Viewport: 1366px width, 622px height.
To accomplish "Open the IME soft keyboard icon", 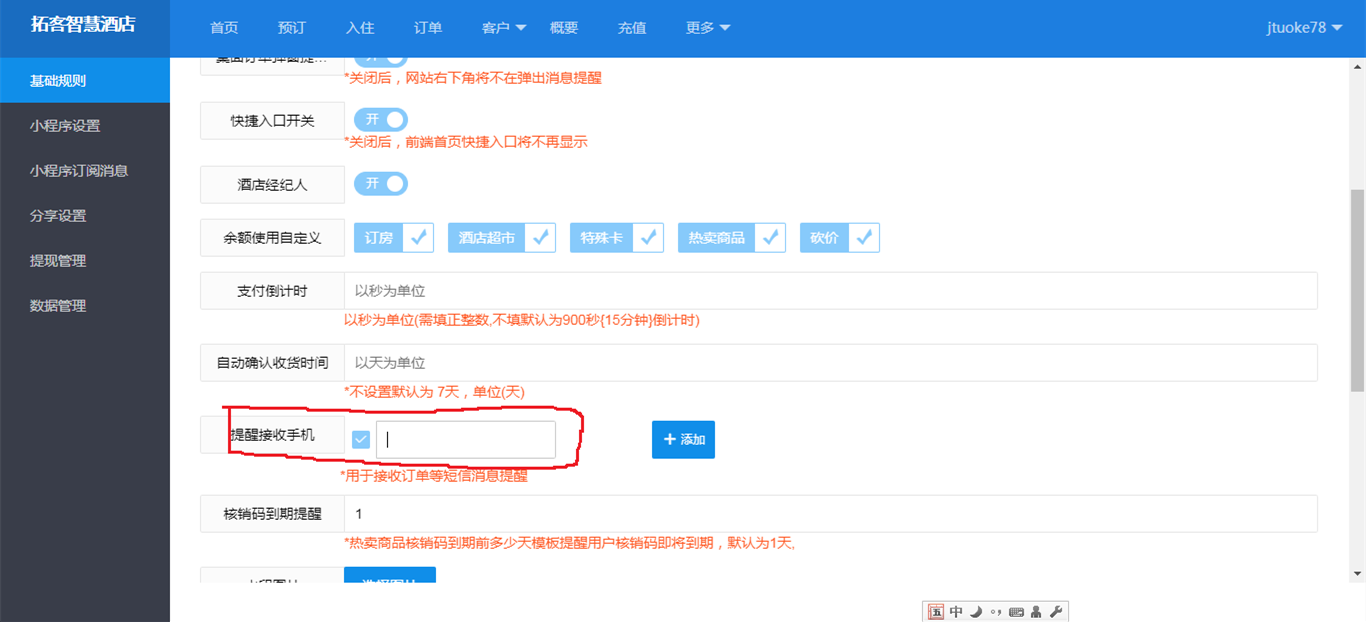I will [1017, 612].
